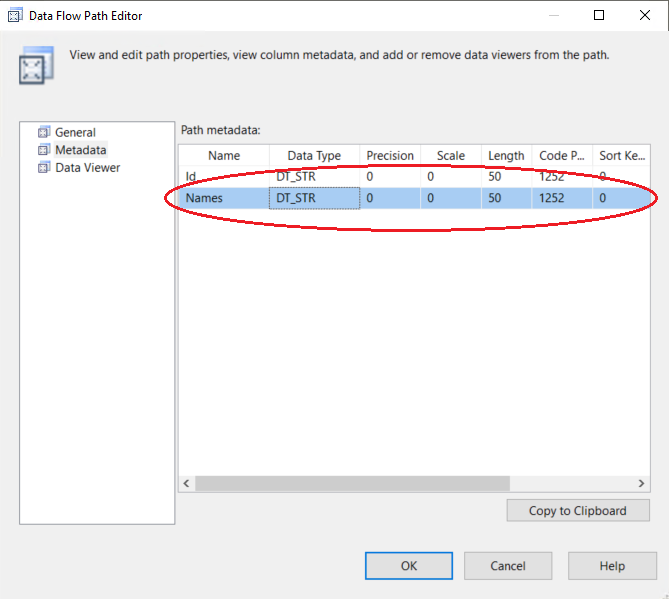
Task: Click the Precision column header
Action: point(390,156)
